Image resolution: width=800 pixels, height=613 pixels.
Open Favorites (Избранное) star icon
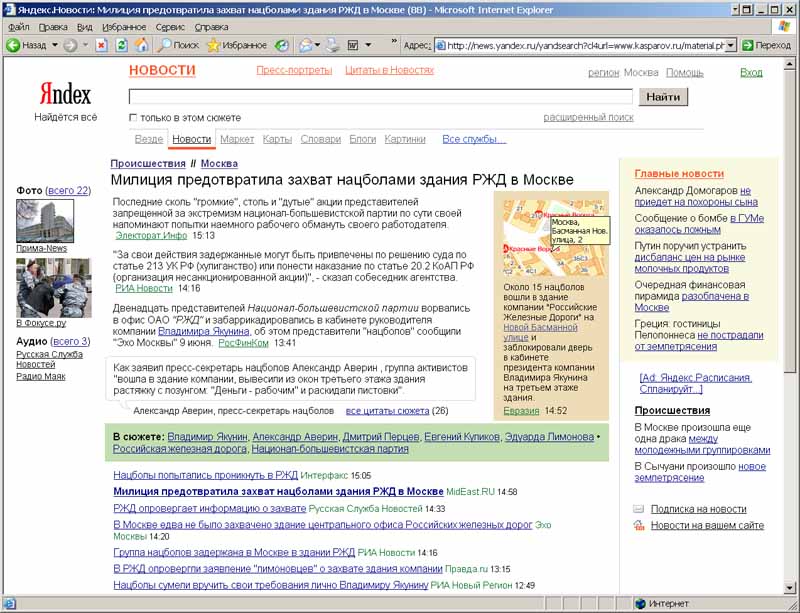pyautogui.click(x=237, y=45)
